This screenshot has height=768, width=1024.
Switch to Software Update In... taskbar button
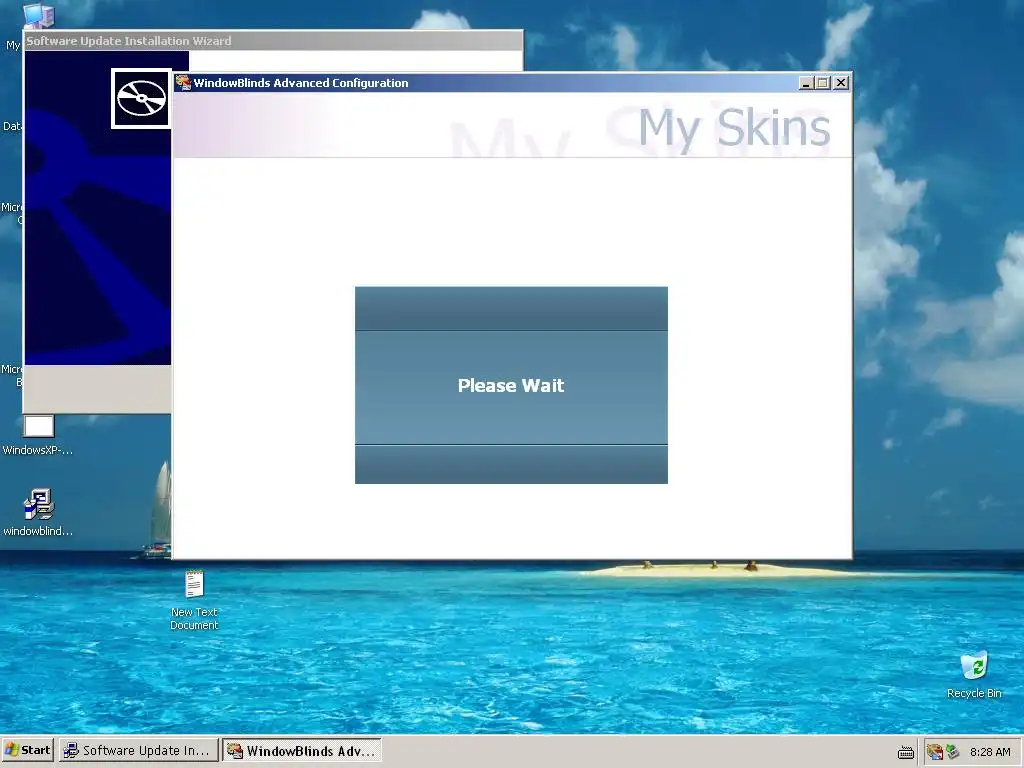pyautogui.click(x=138, y=750)
